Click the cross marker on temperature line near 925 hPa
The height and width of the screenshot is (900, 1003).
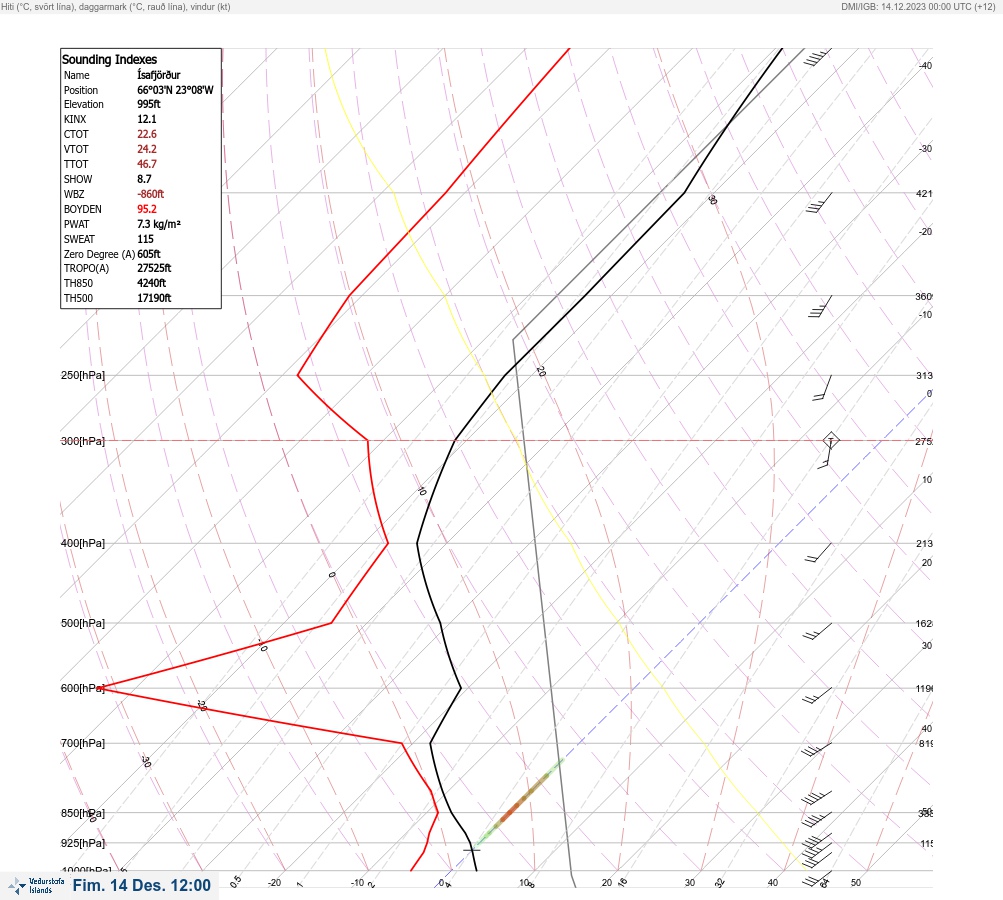pos(471,849)
